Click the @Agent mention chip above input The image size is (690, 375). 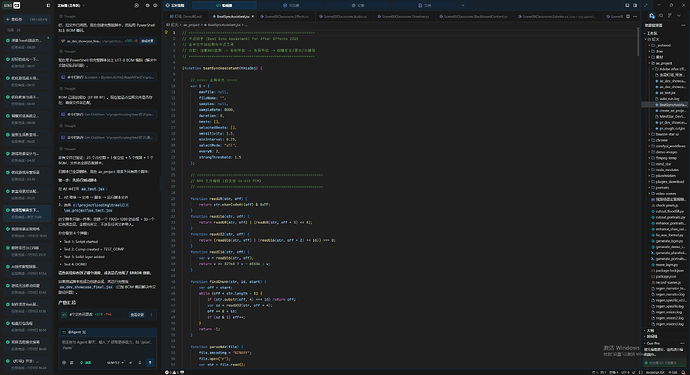74,332
